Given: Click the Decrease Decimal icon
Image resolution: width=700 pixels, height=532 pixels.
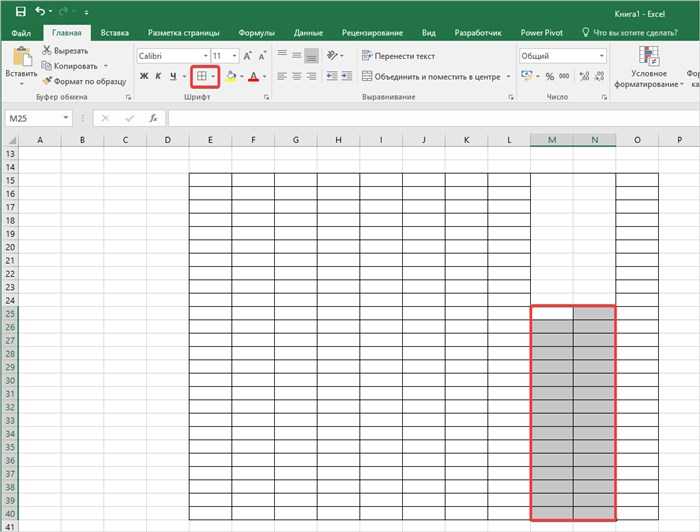Looking at the screenshot, I should tap(600, 76).
